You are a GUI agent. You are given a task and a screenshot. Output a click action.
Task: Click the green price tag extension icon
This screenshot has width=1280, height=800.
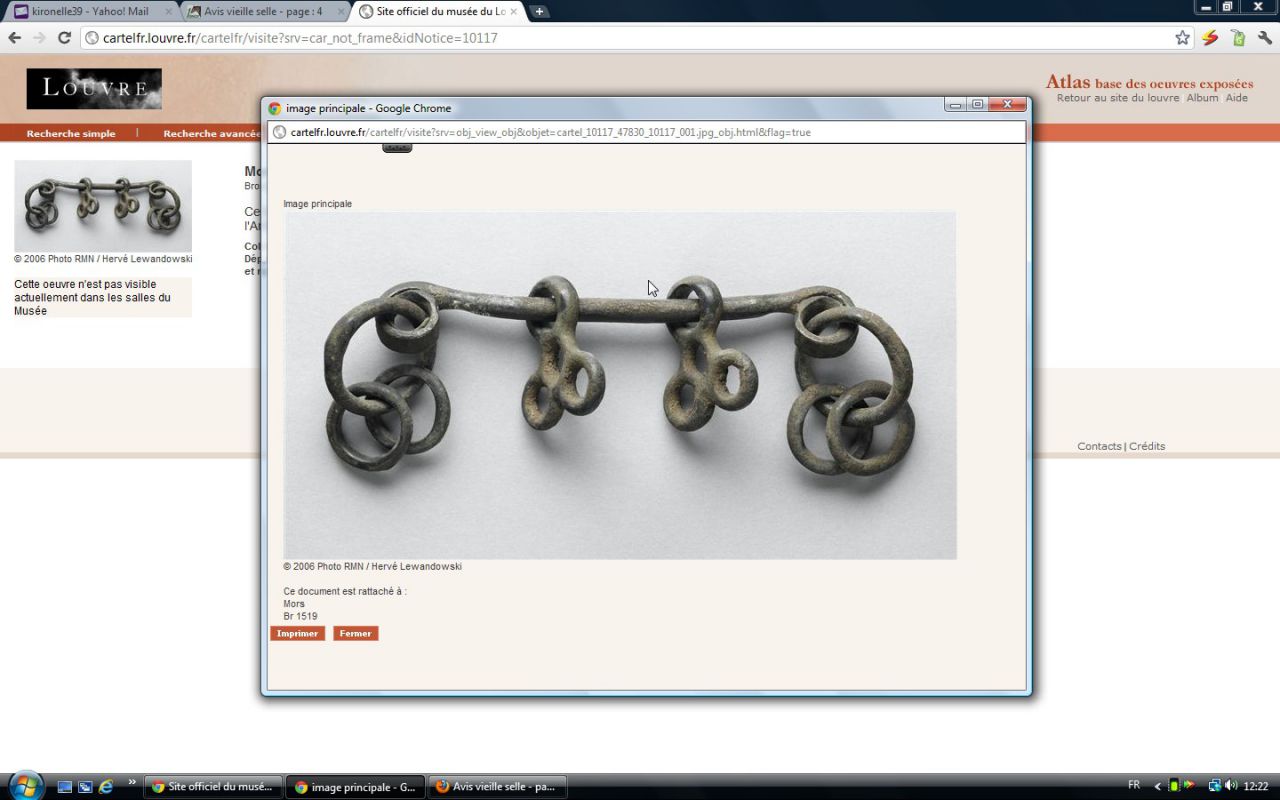point(1238,38)
